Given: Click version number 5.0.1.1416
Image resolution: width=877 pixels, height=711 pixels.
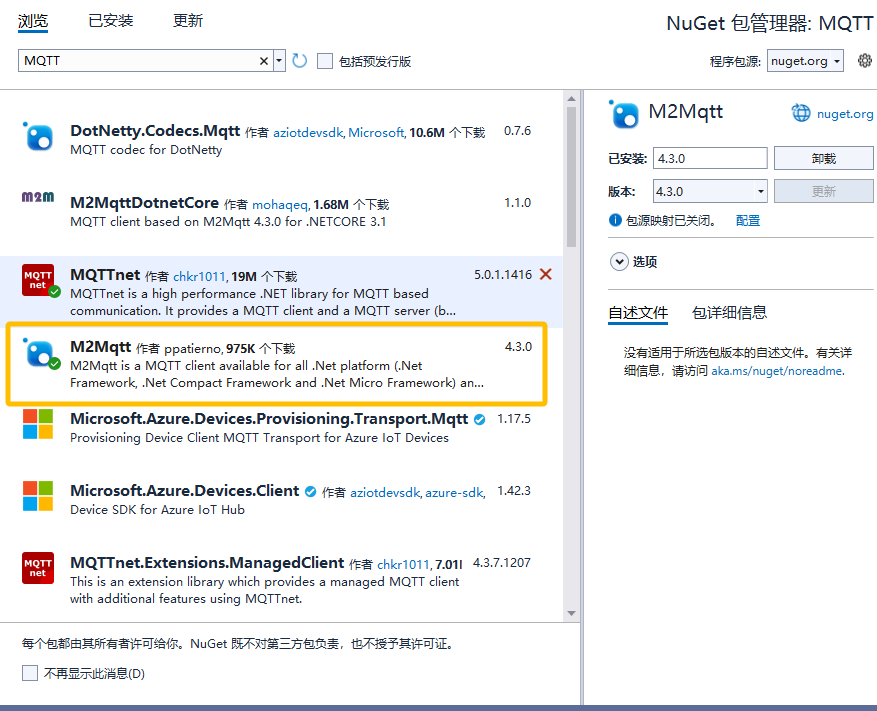Looking at the screenshot, I should point(503,275).
